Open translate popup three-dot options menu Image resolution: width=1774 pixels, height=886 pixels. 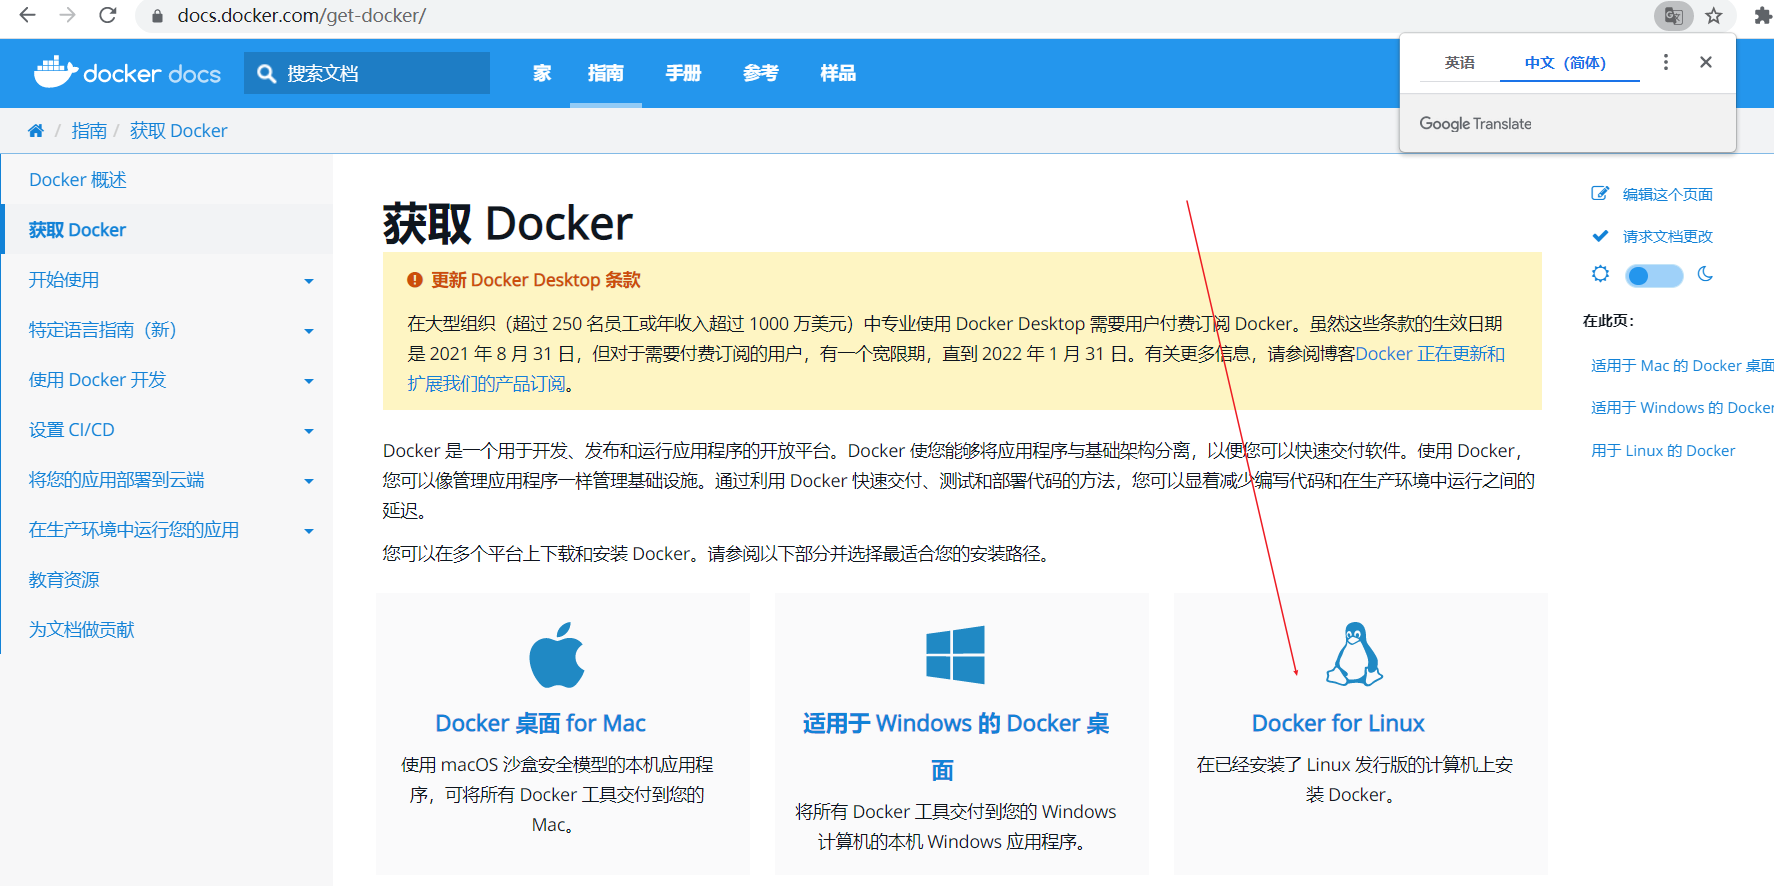pos(1666,62)
